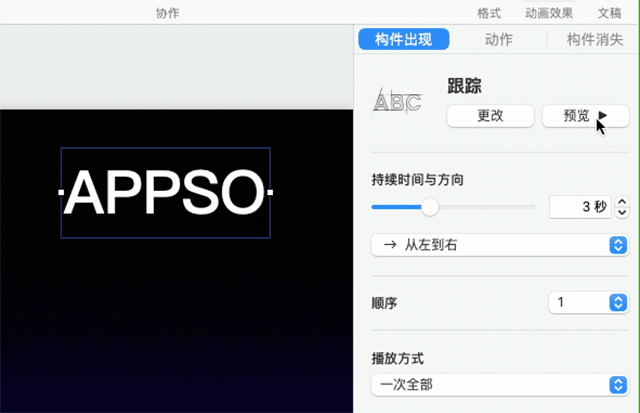Viewport: 640px width, 413px height.
Task: Click the 预览 preview button
Action: point(585,116)
